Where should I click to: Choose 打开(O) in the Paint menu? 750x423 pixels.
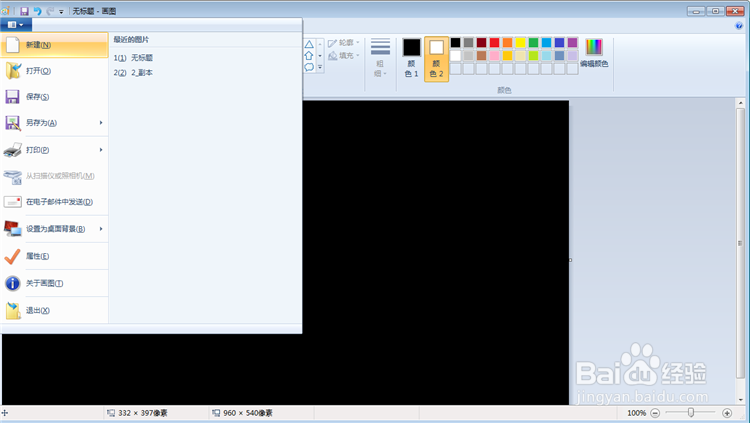pyautogui.click(x=55, y=71)
